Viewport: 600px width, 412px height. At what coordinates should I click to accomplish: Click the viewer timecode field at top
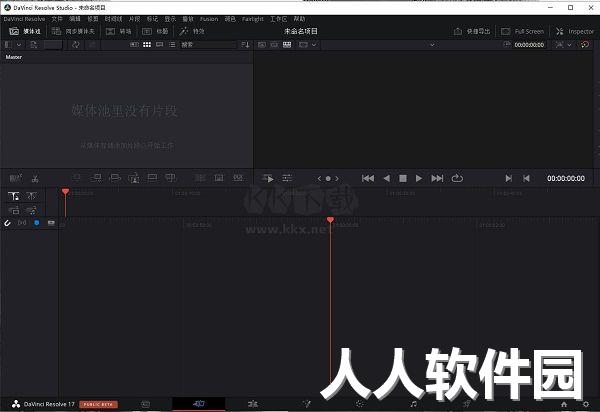(x=529, y=45)
